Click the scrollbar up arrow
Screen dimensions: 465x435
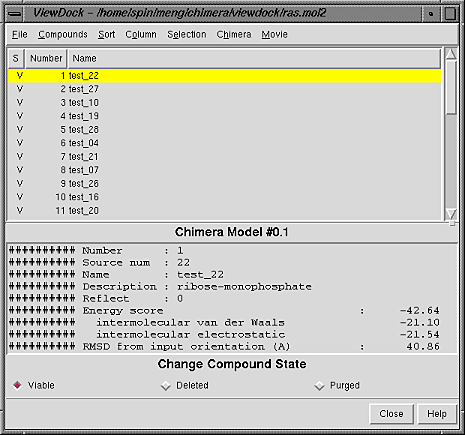(x=451, y=54)
